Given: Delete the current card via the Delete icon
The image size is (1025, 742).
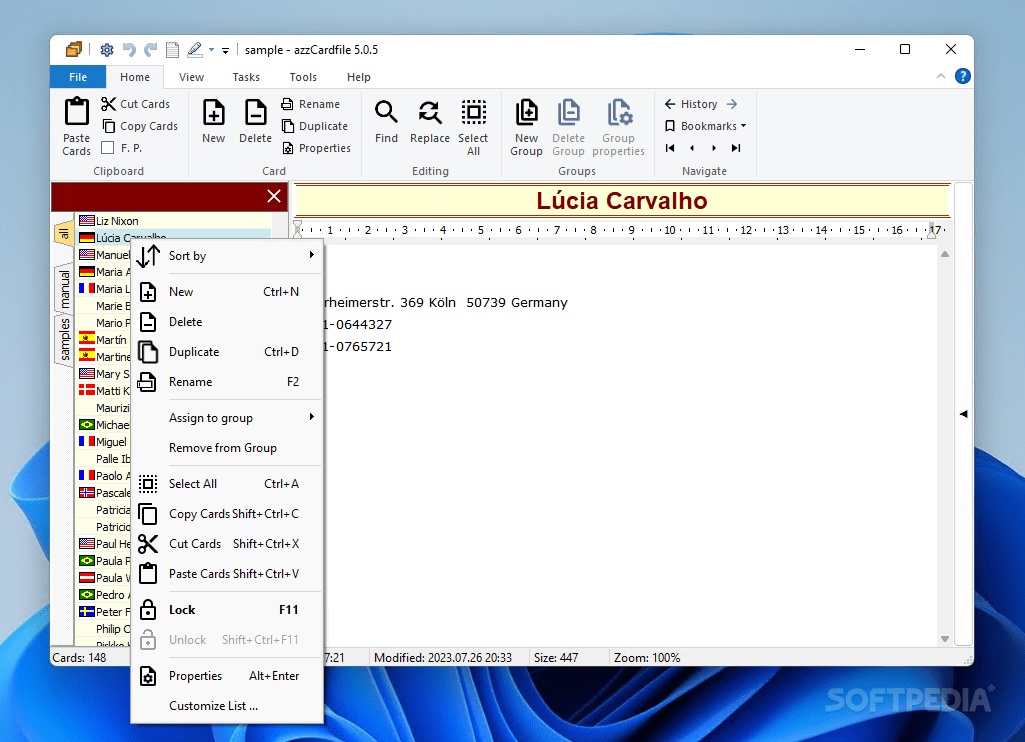Looking at the screenshot, I should 255,120.
